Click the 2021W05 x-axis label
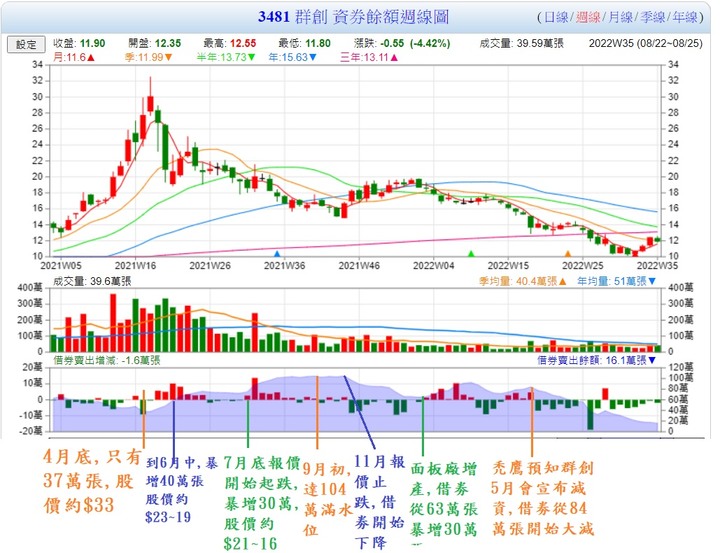Viewport: 720px width, 553px height. coord(61,266)
